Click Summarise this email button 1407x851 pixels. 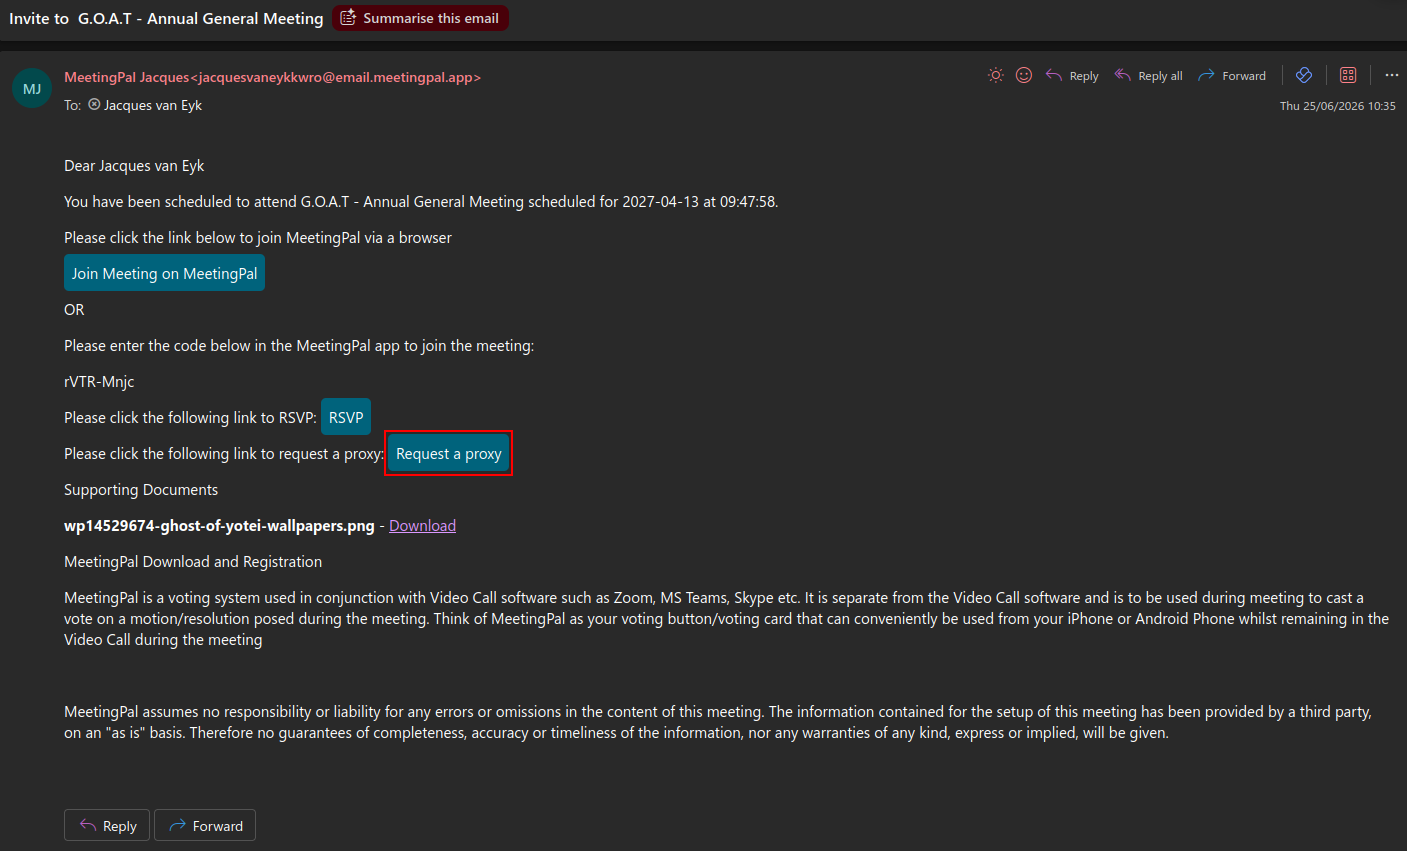point(420,18)
